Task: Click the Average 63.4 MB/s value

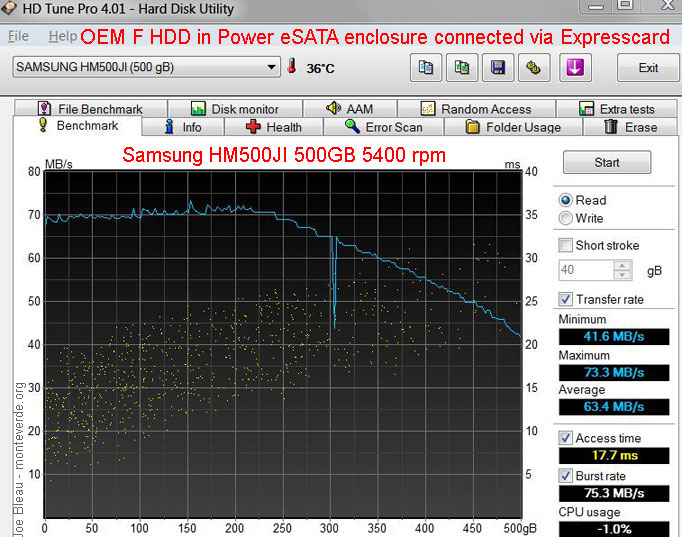Action: tap(614, 407)
